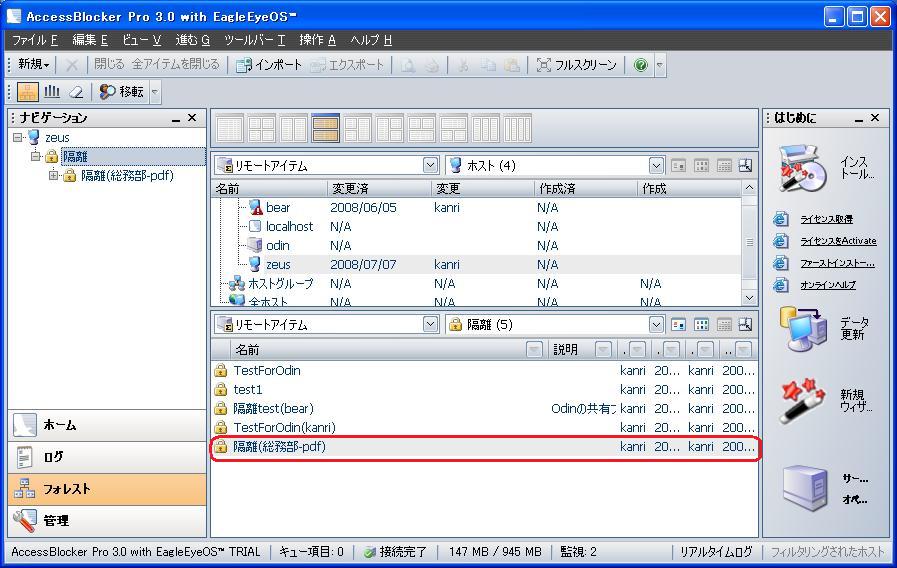Open the lower リモートアイテム dropdown

[x=431, y=324]
